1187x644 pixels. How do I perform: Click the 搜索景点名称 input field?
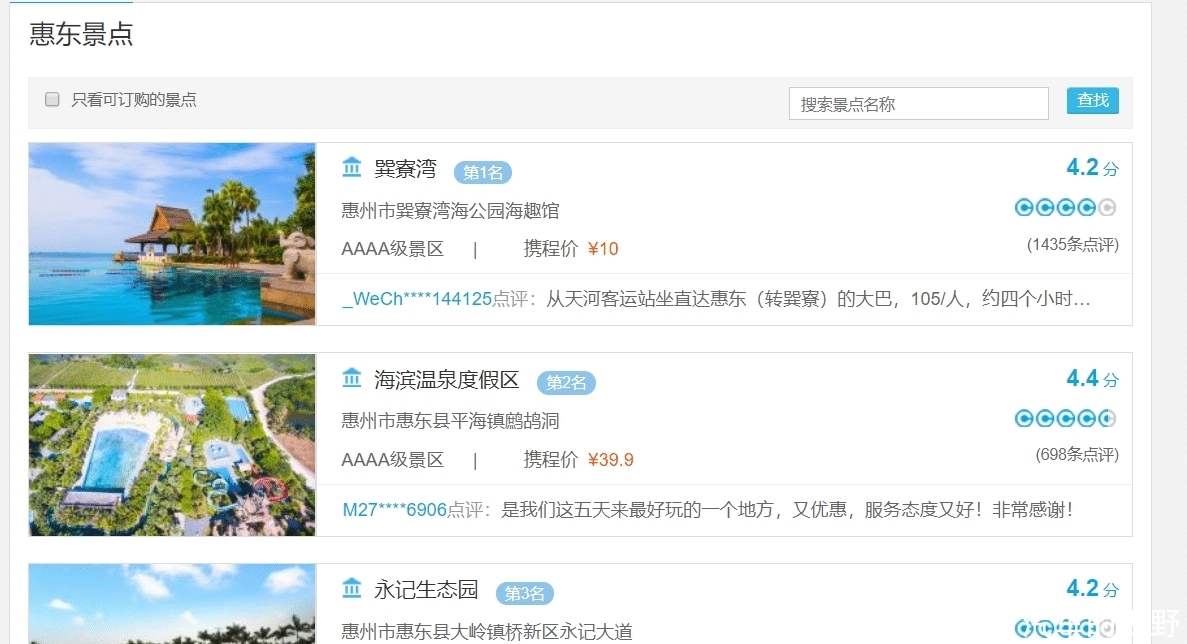click(x=918, y=103)
